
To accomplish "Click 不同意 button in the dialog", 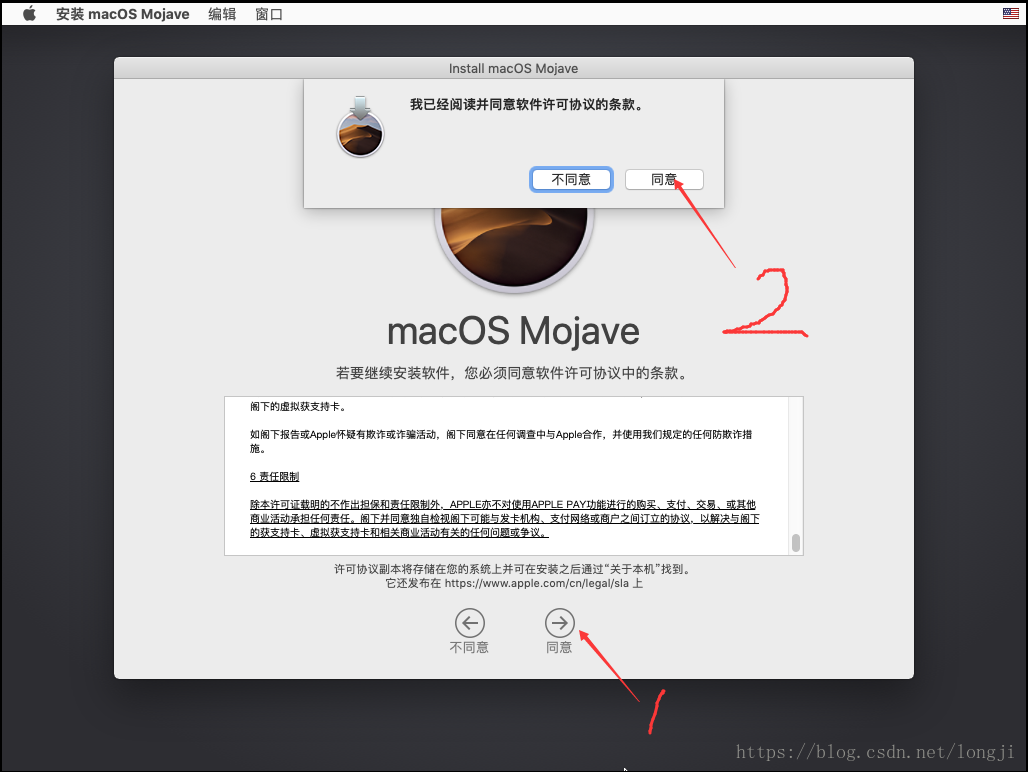I will pyautogui.click(x=571, y=180).
